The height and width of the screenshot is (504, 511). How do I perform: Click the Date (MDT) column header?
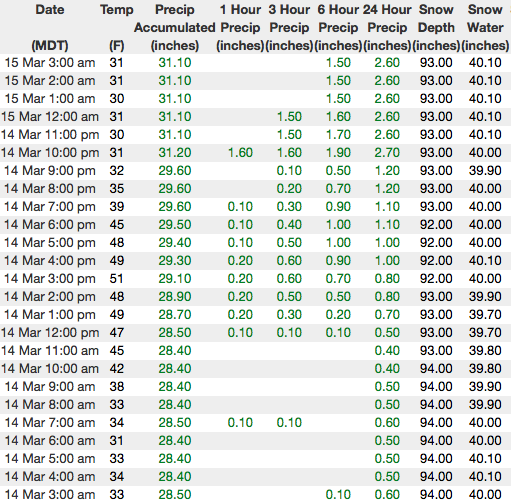pos(50,27)
